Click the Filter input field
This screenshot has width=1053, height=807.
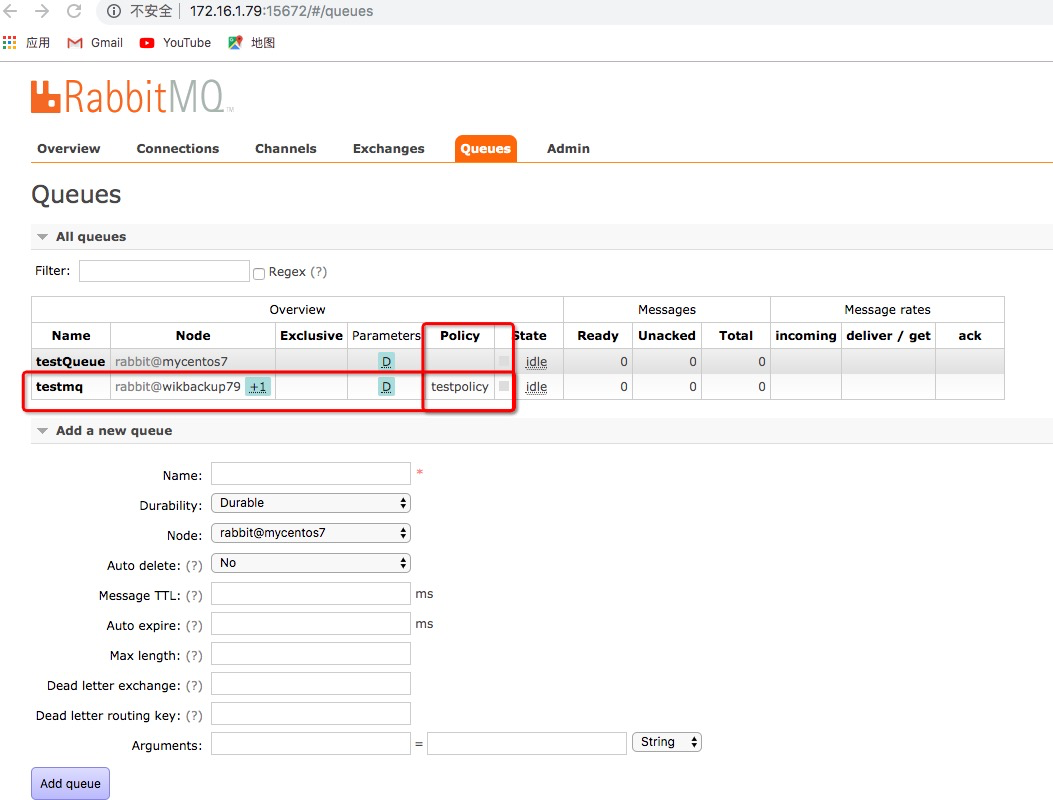pyautogui.click(x=164, y=271)
